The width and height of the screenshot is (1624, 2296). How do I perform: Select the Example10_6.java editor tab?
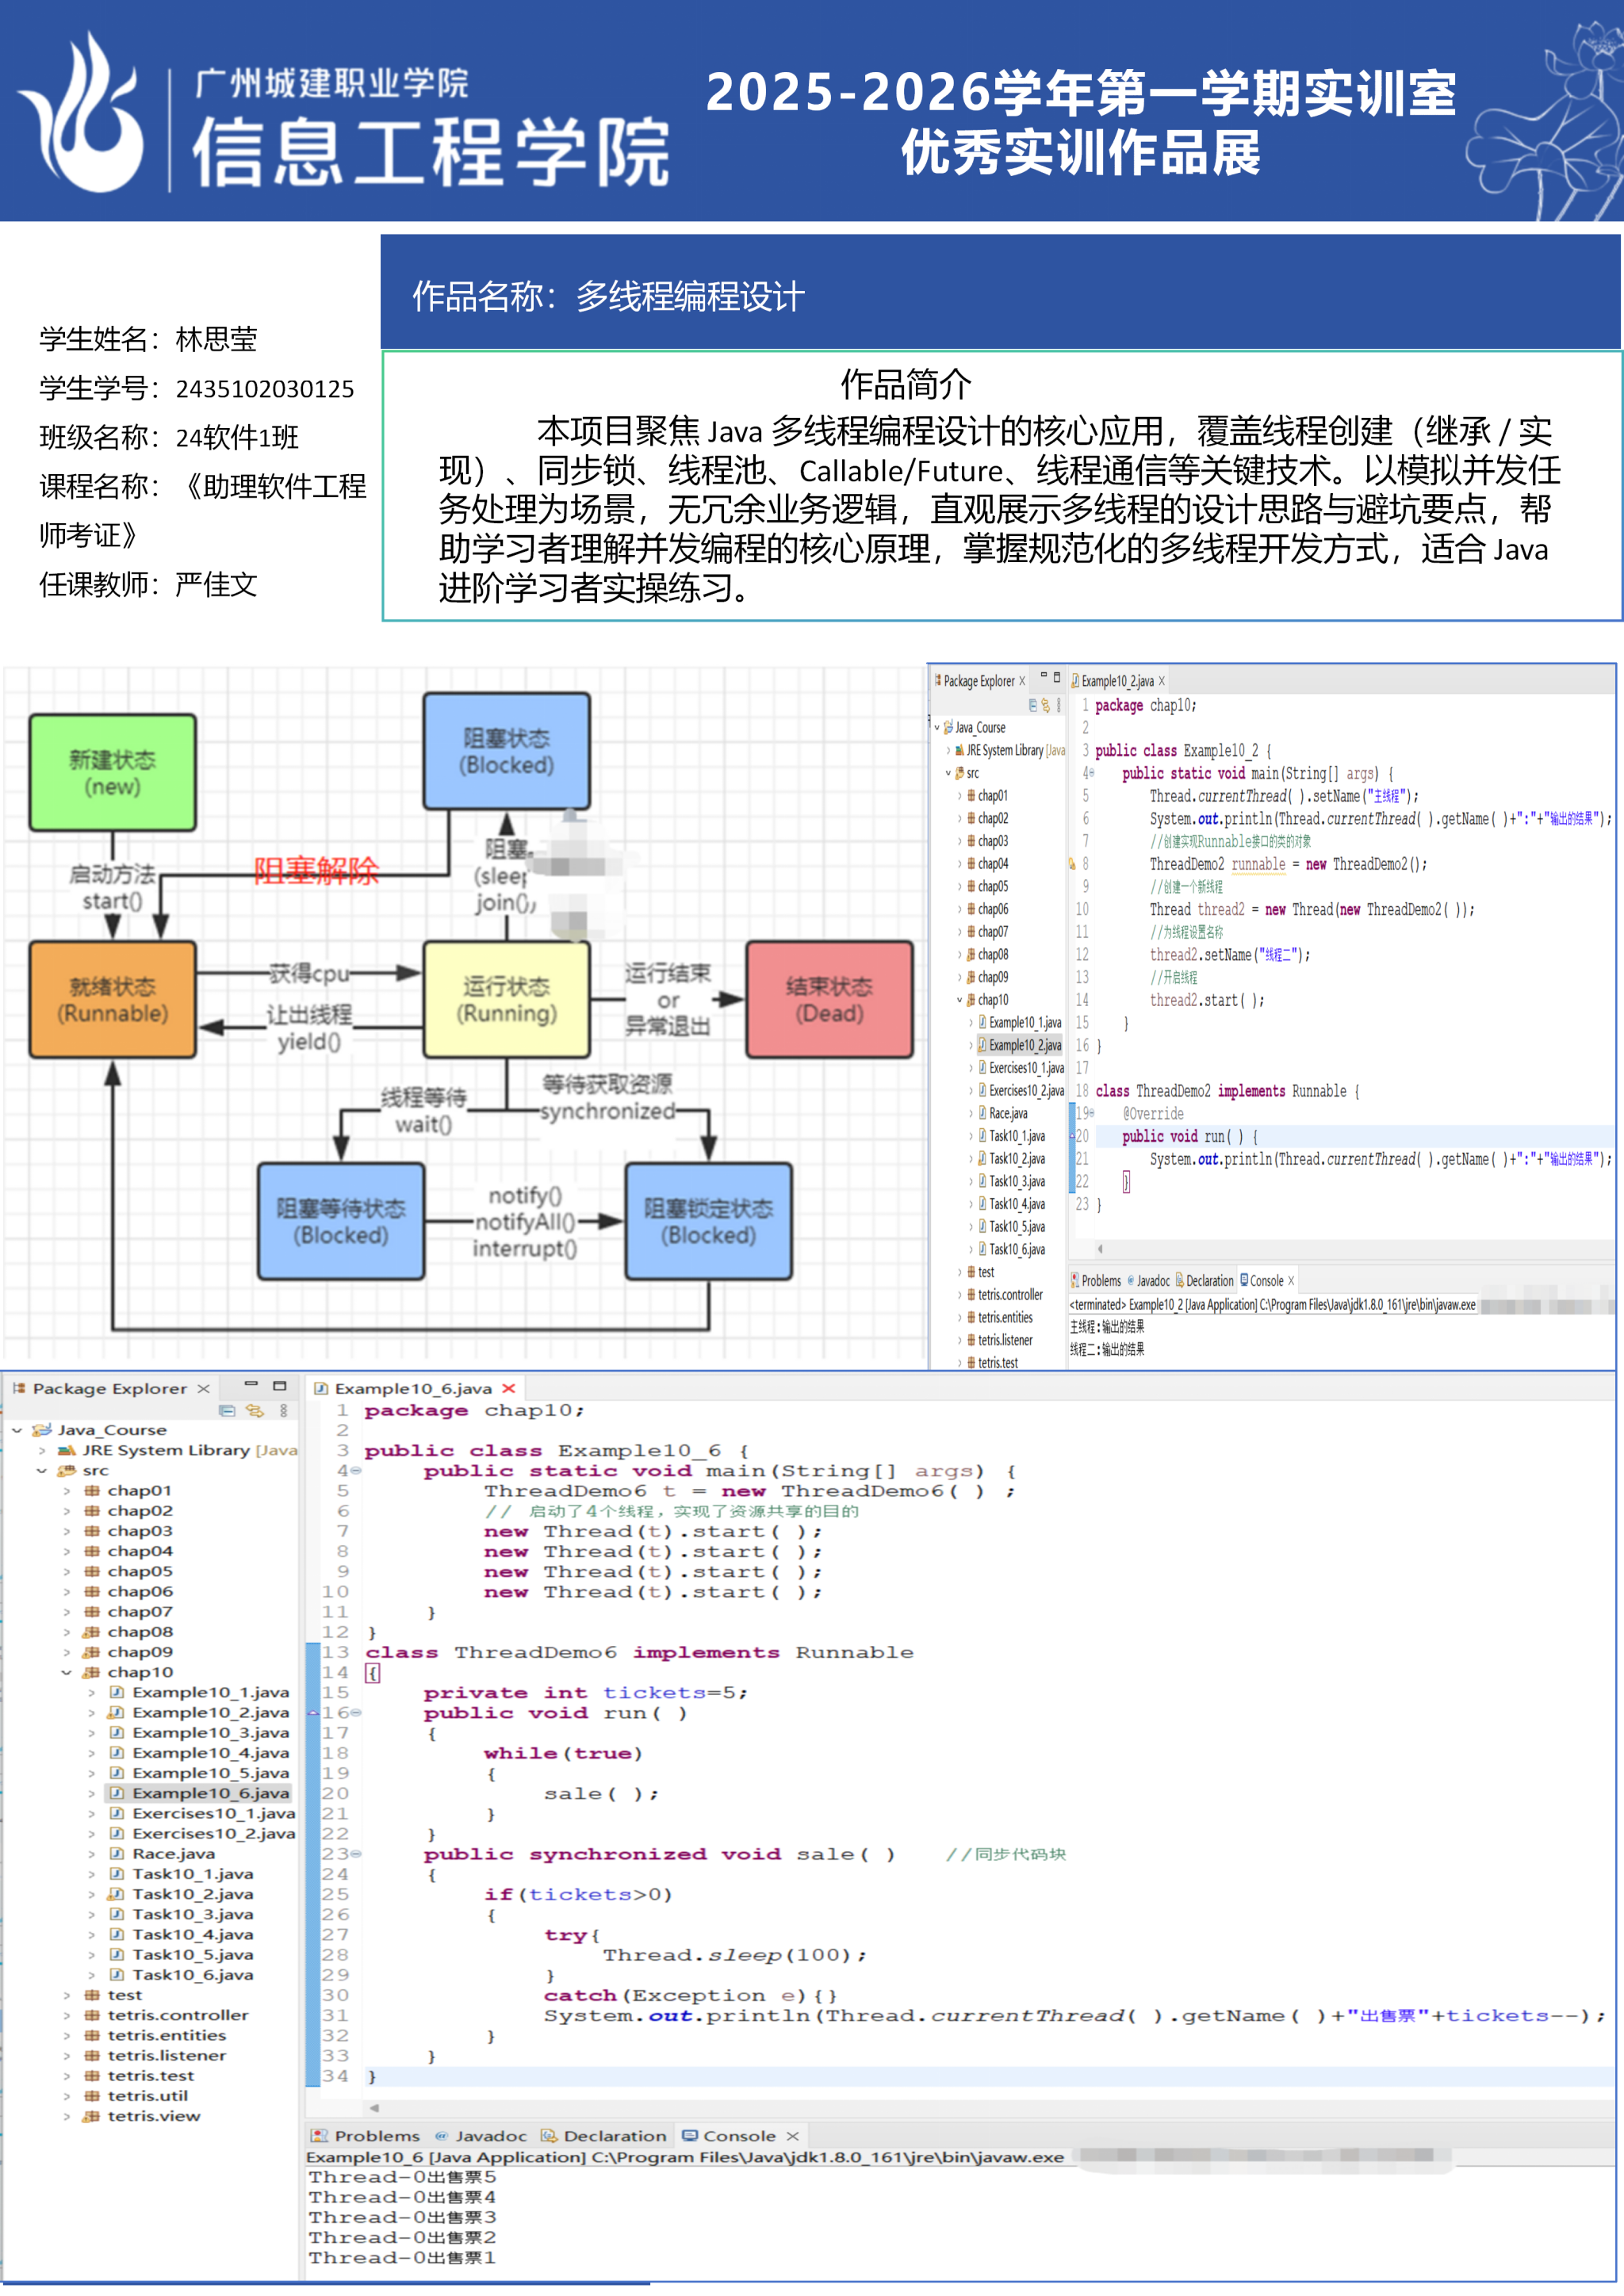[412, 1388]
